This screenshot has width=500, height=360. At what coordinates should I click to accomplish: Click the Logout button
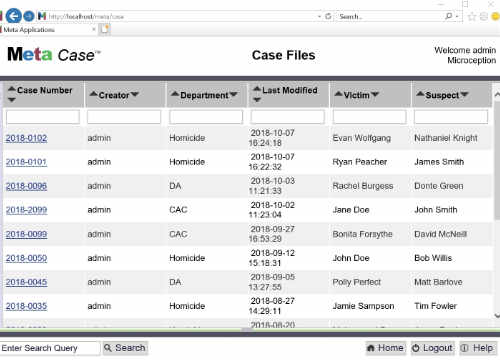[x=432, y=348]
